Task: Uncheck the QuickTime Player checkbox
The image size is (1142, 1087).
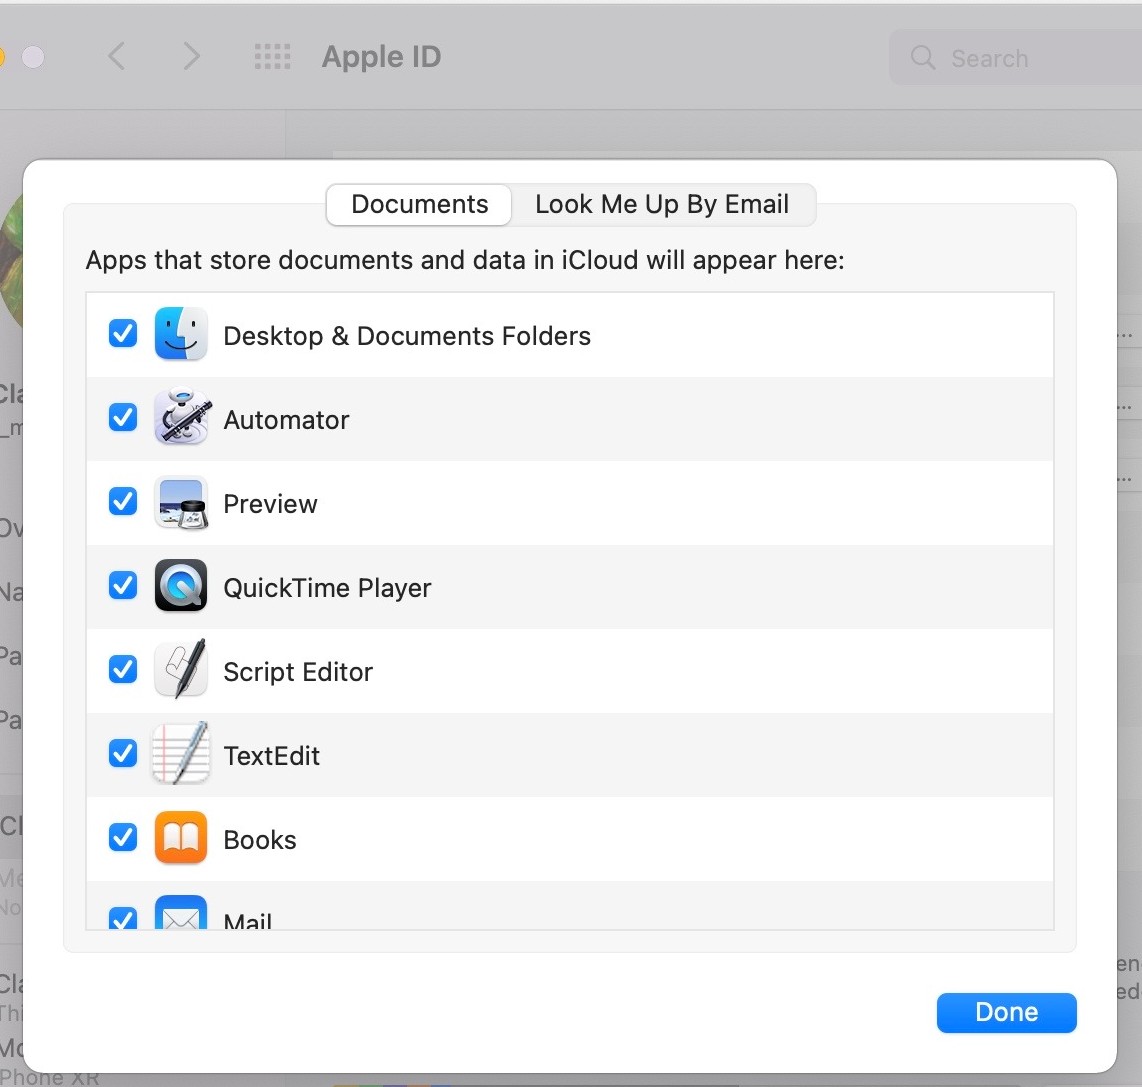Action: 122,585
